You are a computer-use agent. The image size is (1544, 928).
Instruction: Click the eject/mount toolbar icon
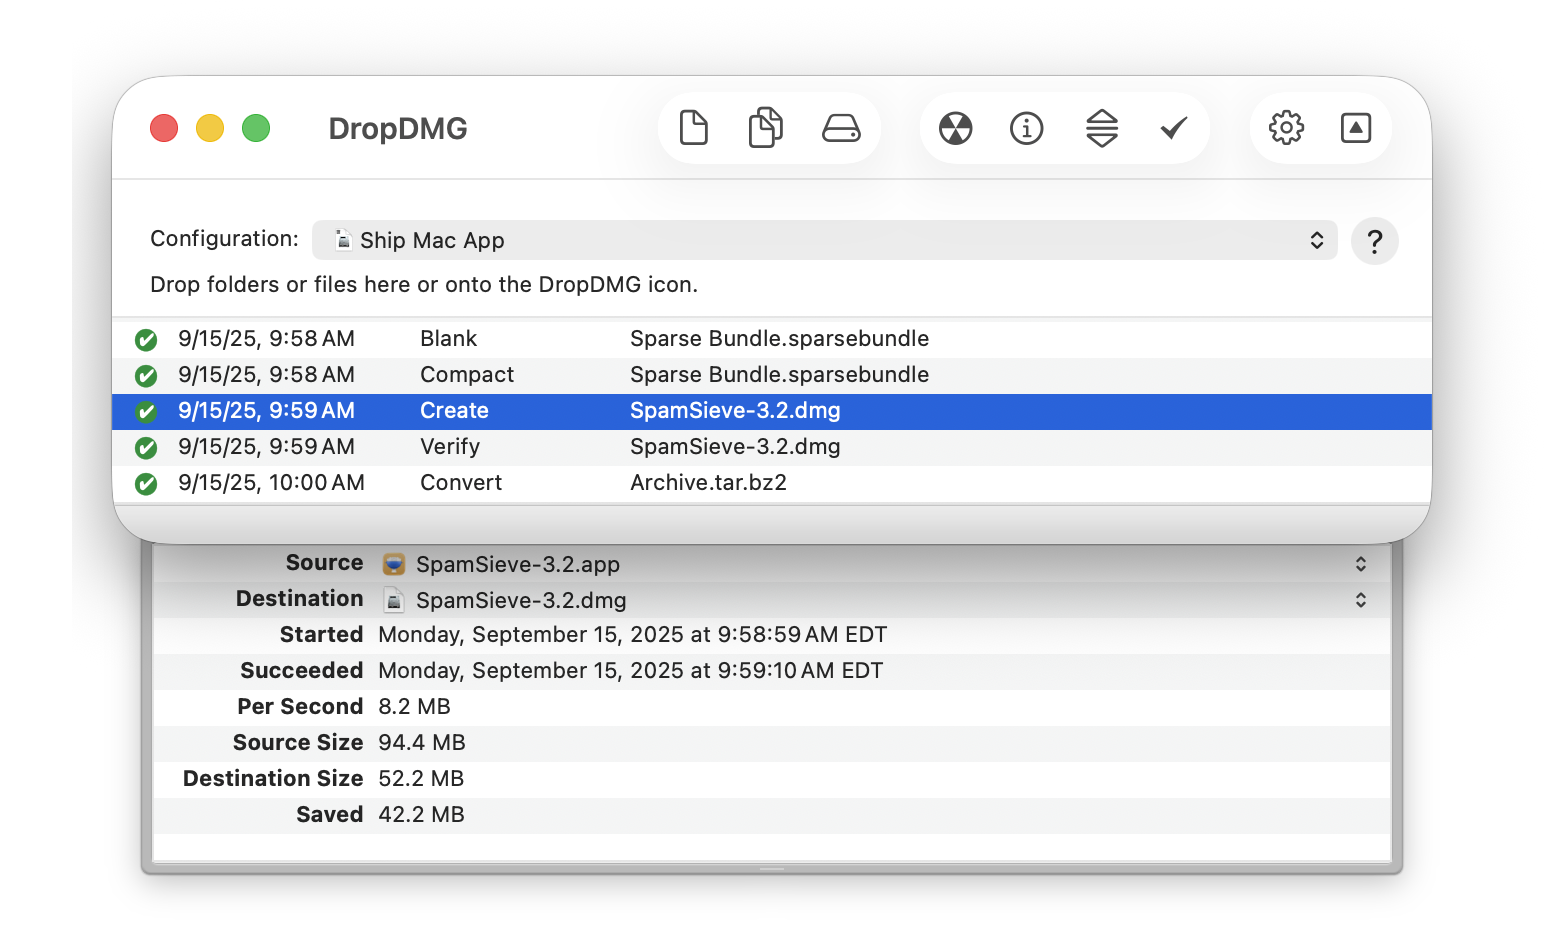click(x=1355, y=128)
